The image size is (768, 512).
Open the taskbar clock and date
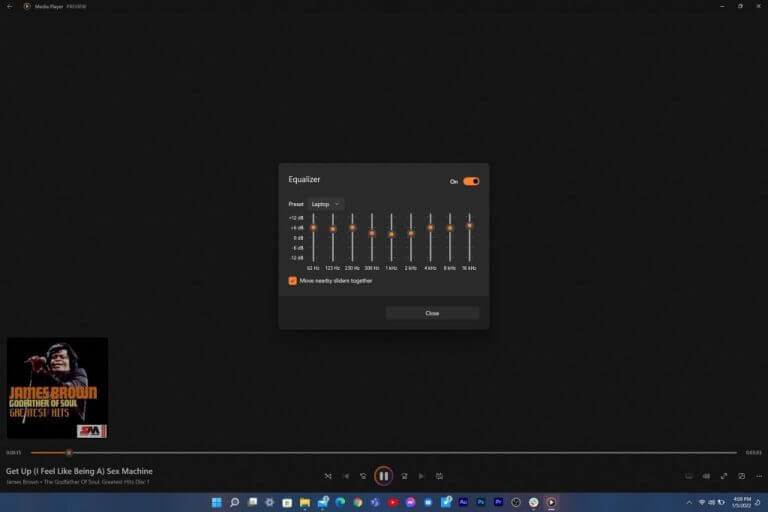[x=742, y=502]
